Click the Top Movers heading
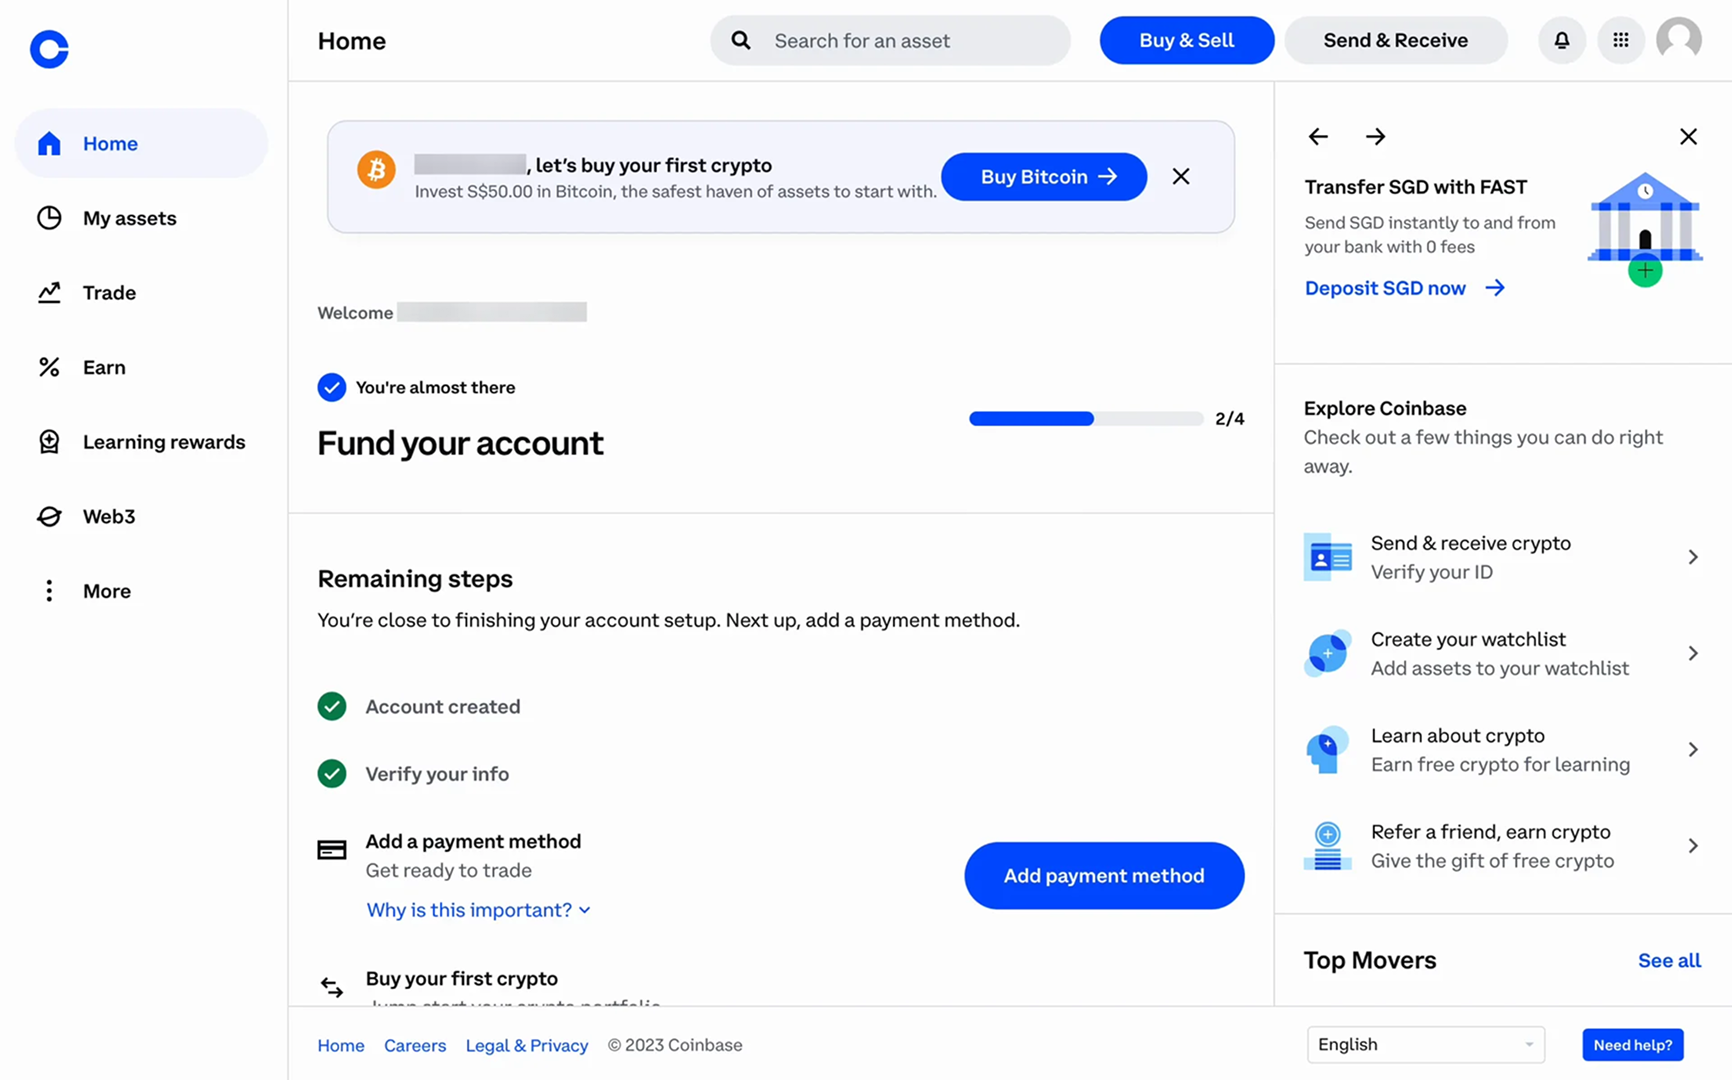 click(1370, 960)
